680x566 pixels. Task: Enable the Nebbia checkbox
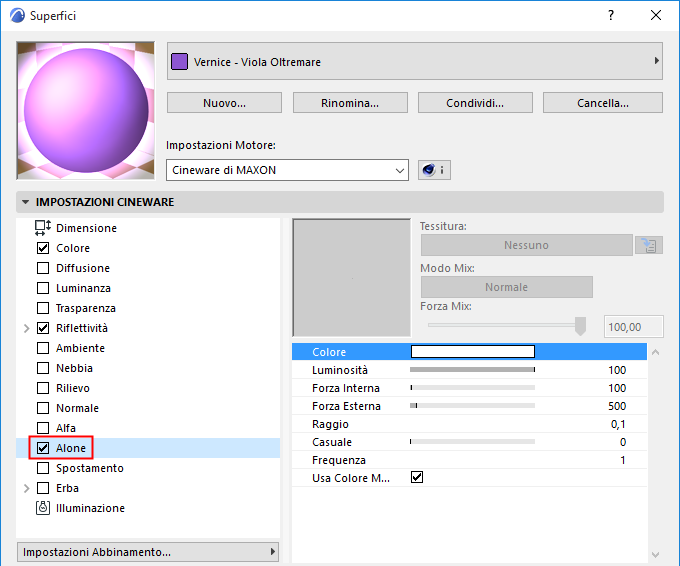(43, 368)
